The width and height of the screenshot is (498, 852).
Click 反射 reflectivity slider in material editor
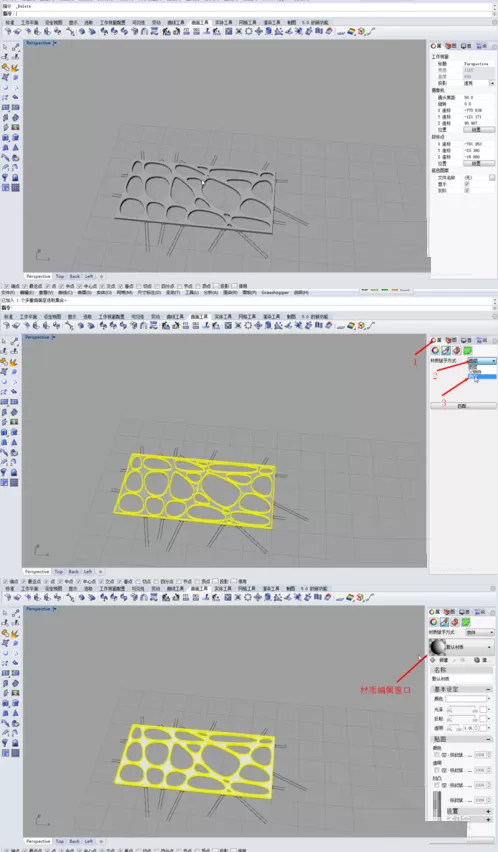[x=462, y=719]
